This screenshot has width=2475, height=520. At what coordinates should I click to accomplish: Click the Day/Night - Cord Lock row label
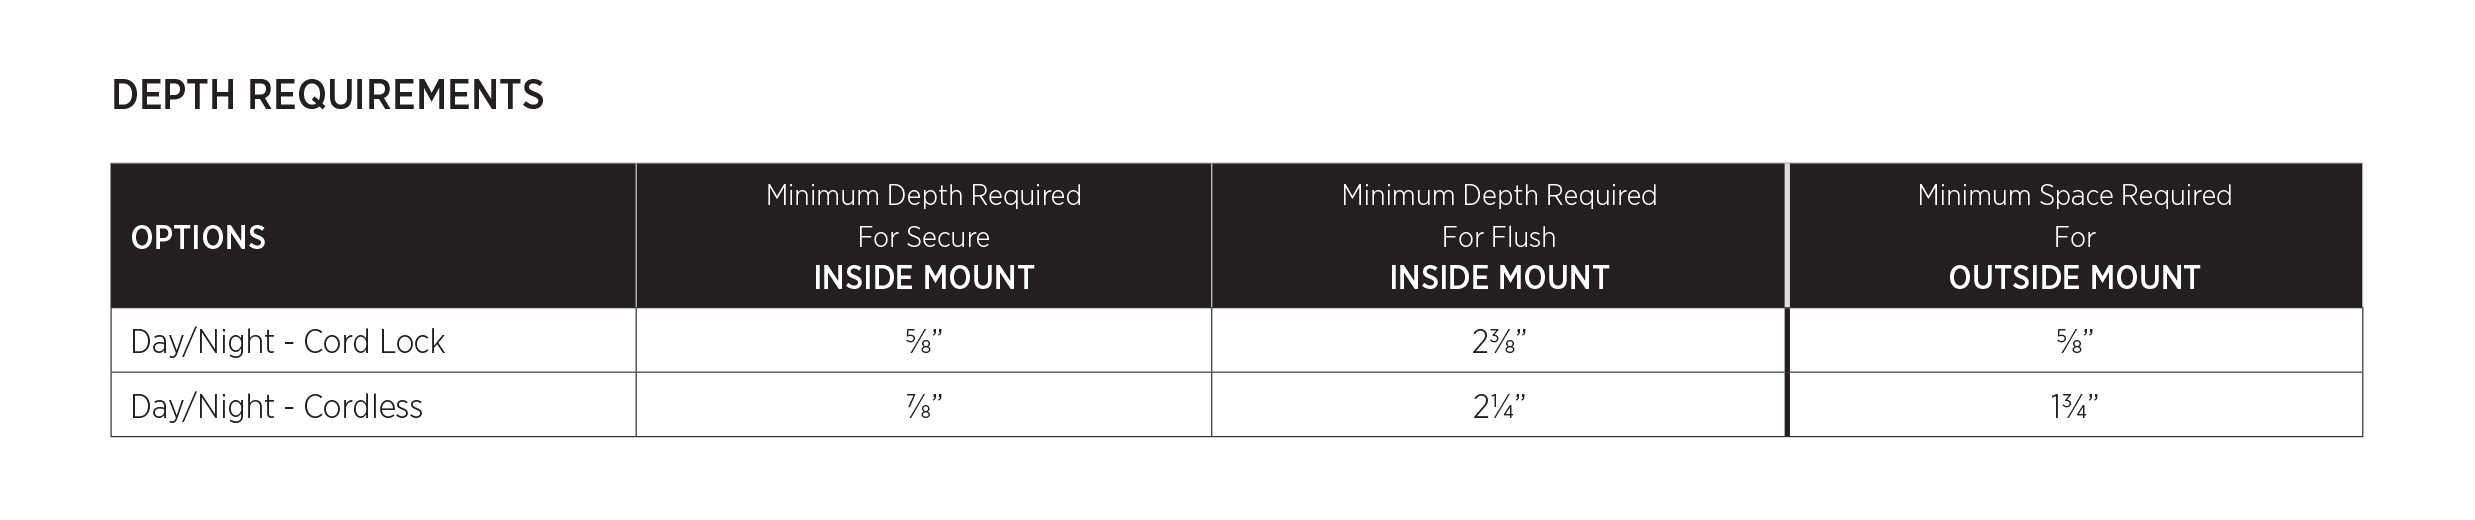coord(287,342)
